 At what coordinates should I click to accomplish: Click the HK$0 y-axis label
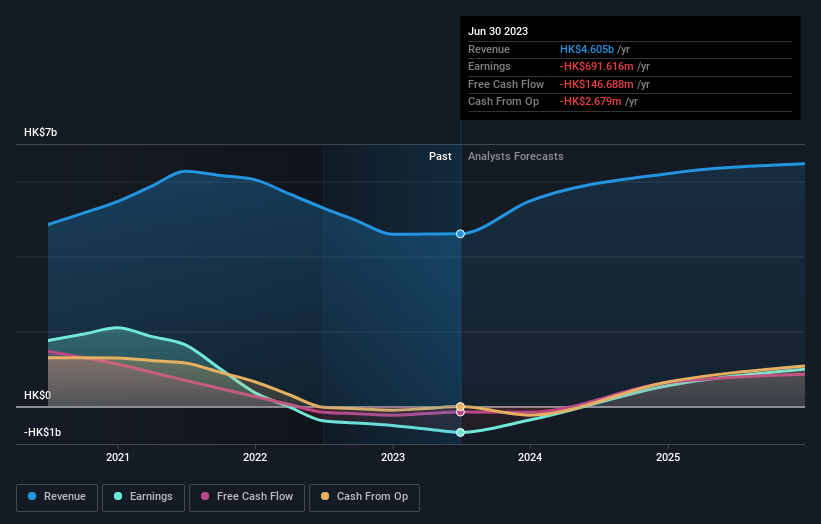tap(37, 395)
